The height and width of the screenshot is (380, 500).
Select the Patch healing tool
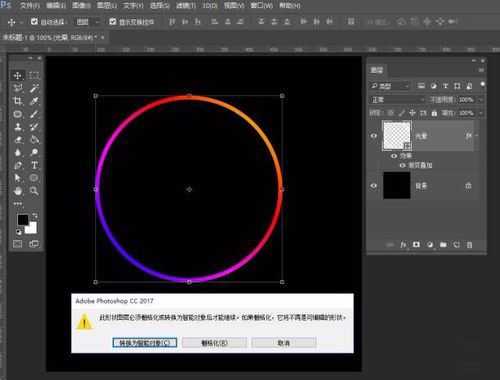[x=18, y=114]
